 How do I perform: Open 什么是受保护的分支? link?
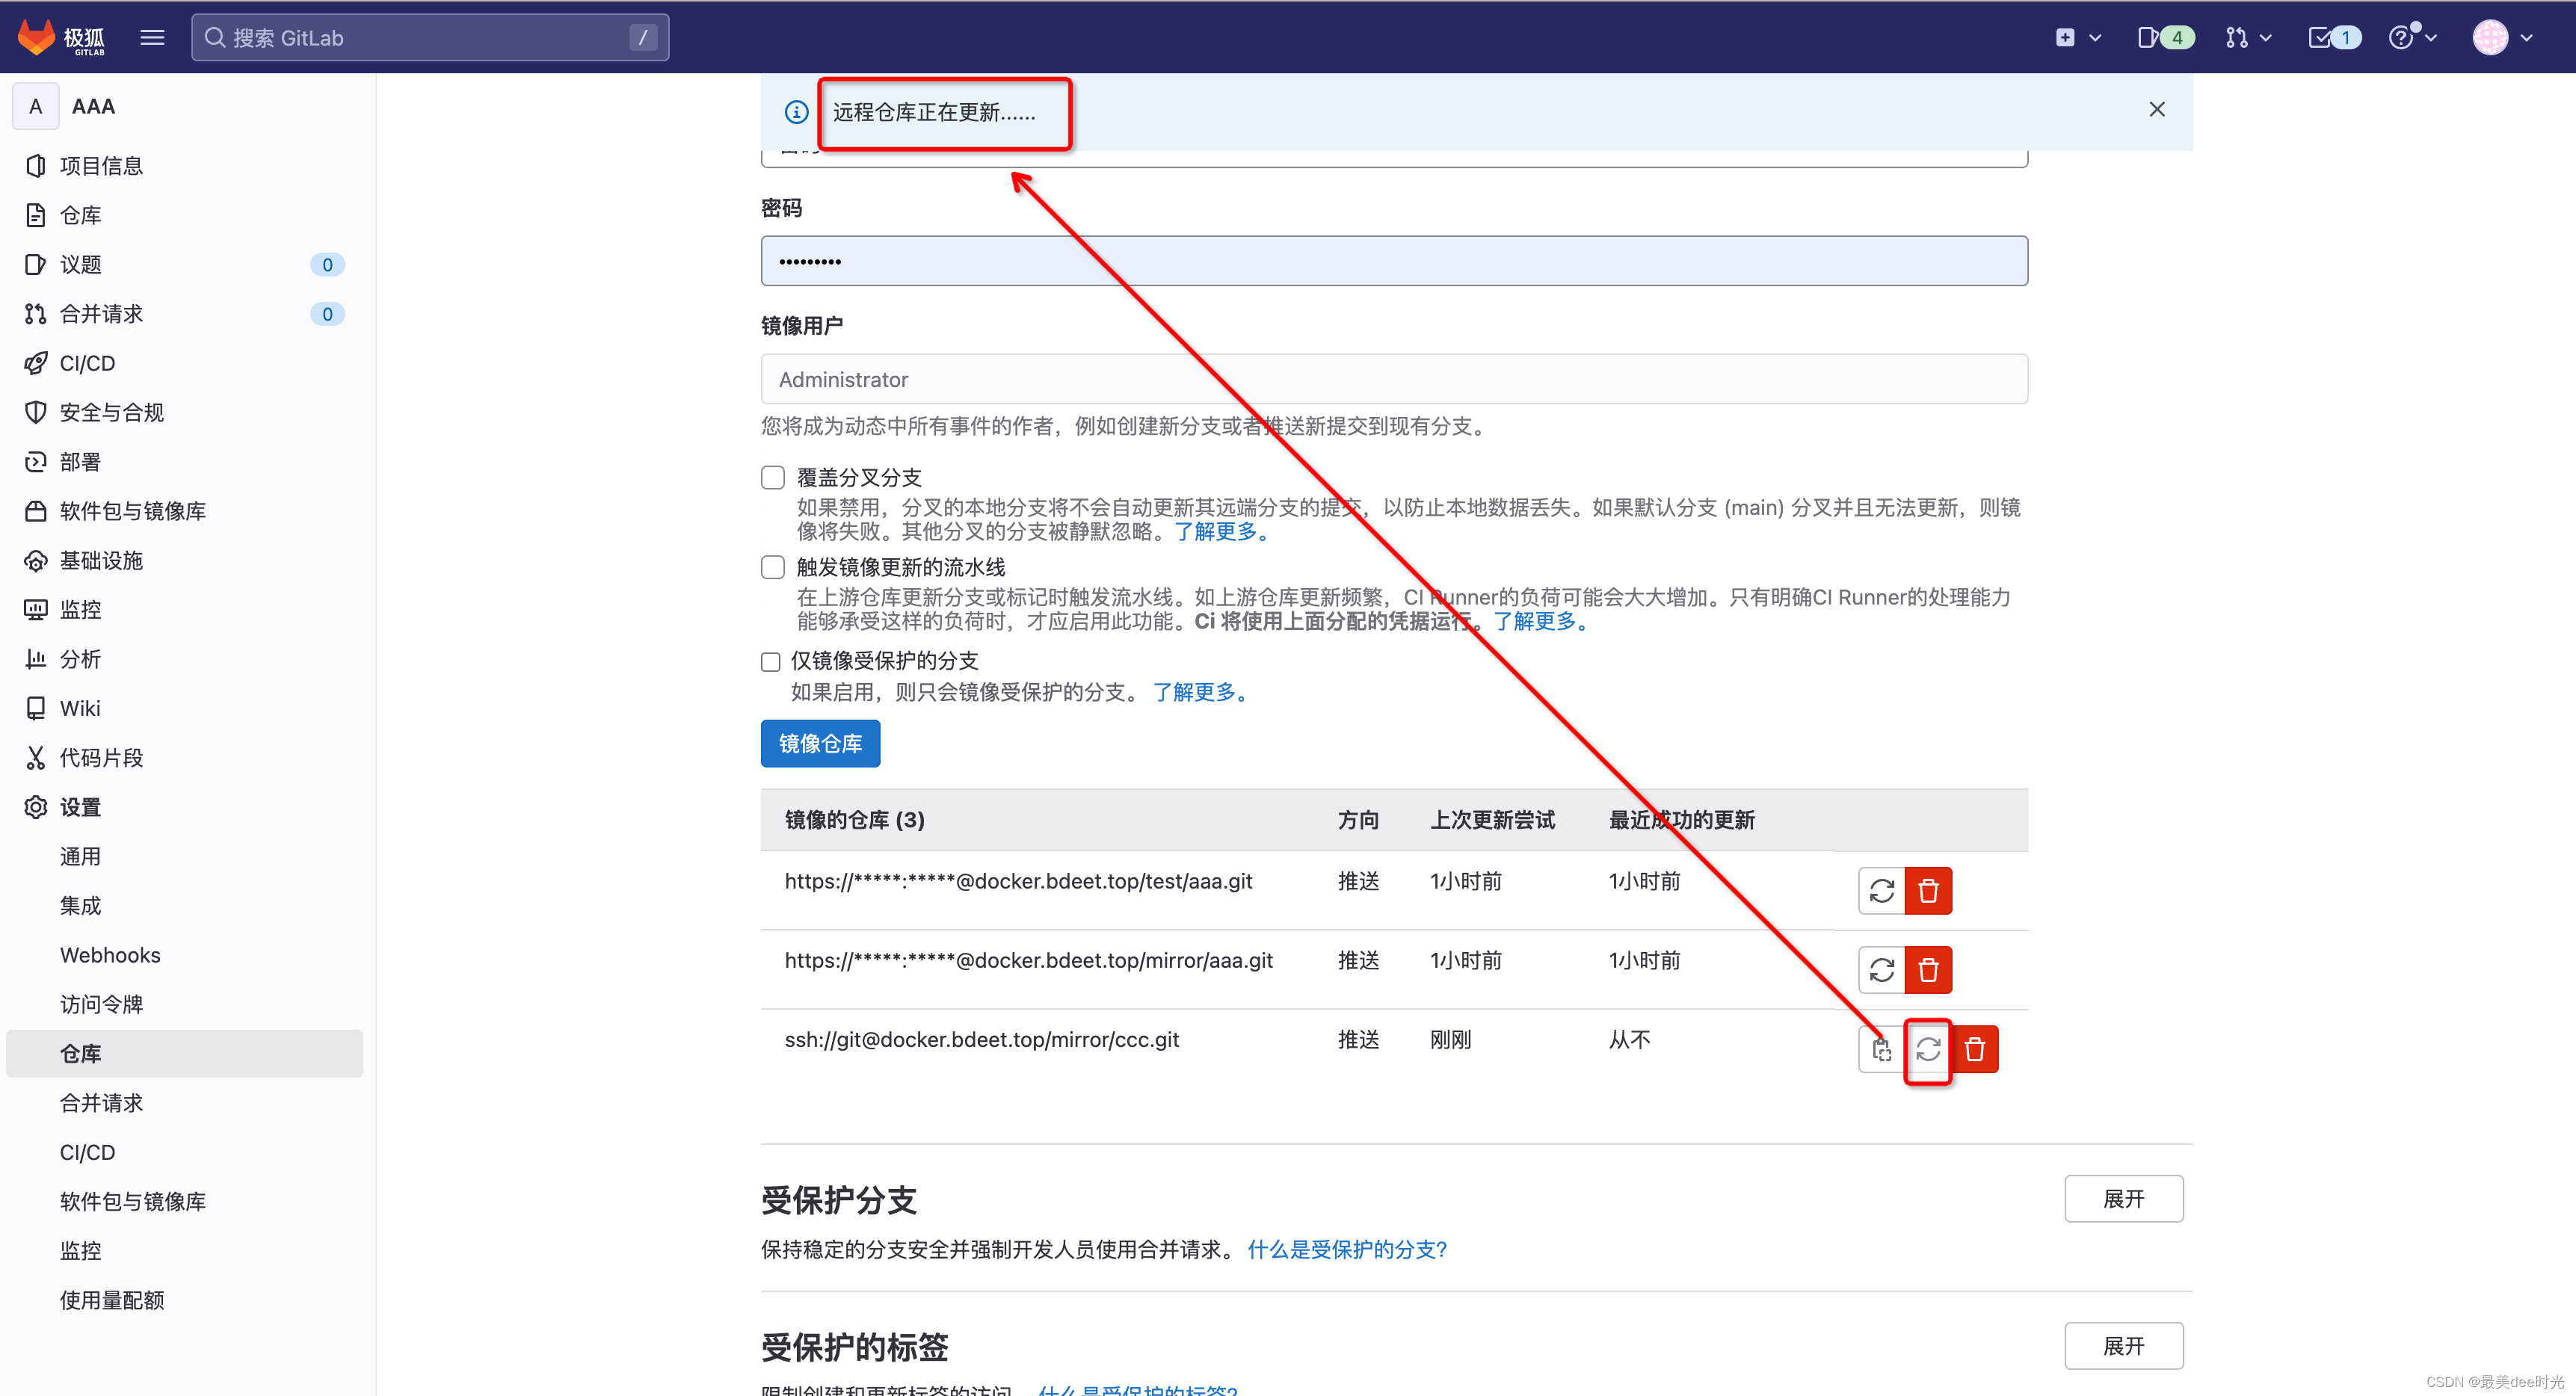pyautogui.click(x=1347, y=1249)
